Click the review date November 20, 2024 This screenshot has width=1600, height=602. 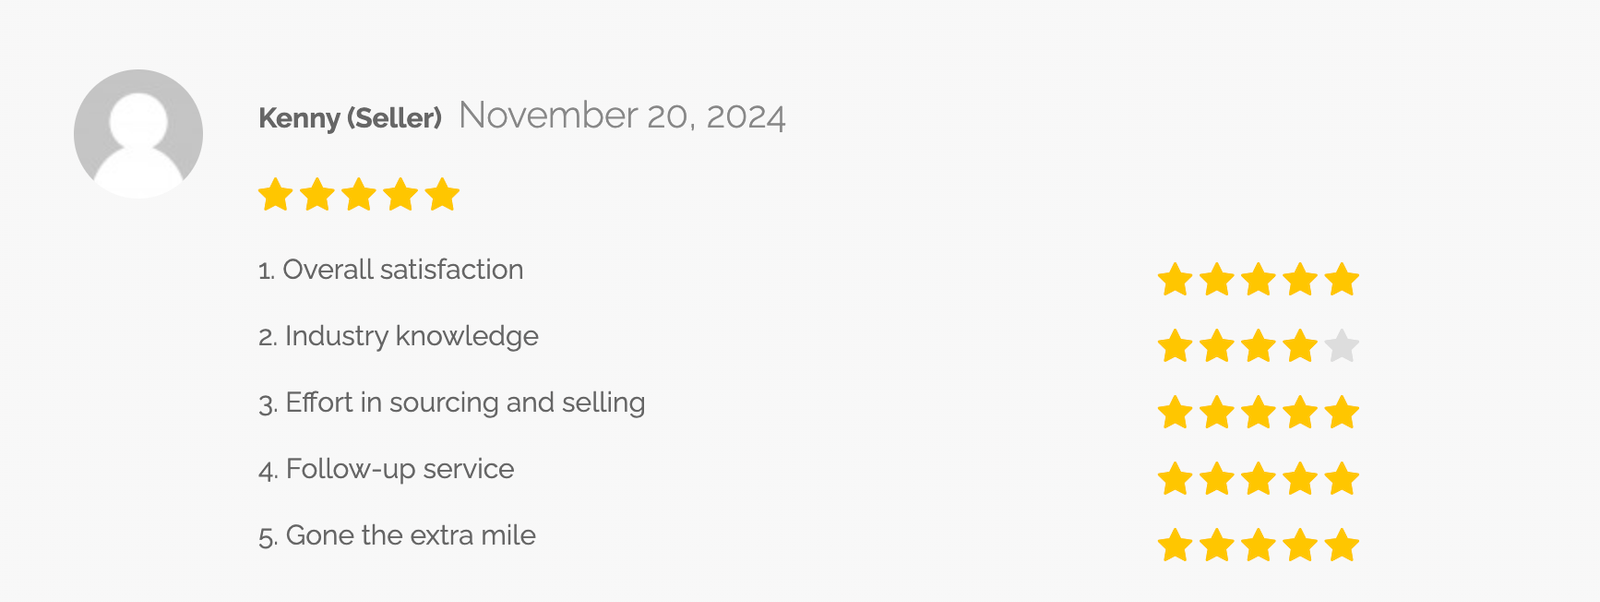click(x=622, y=116)
